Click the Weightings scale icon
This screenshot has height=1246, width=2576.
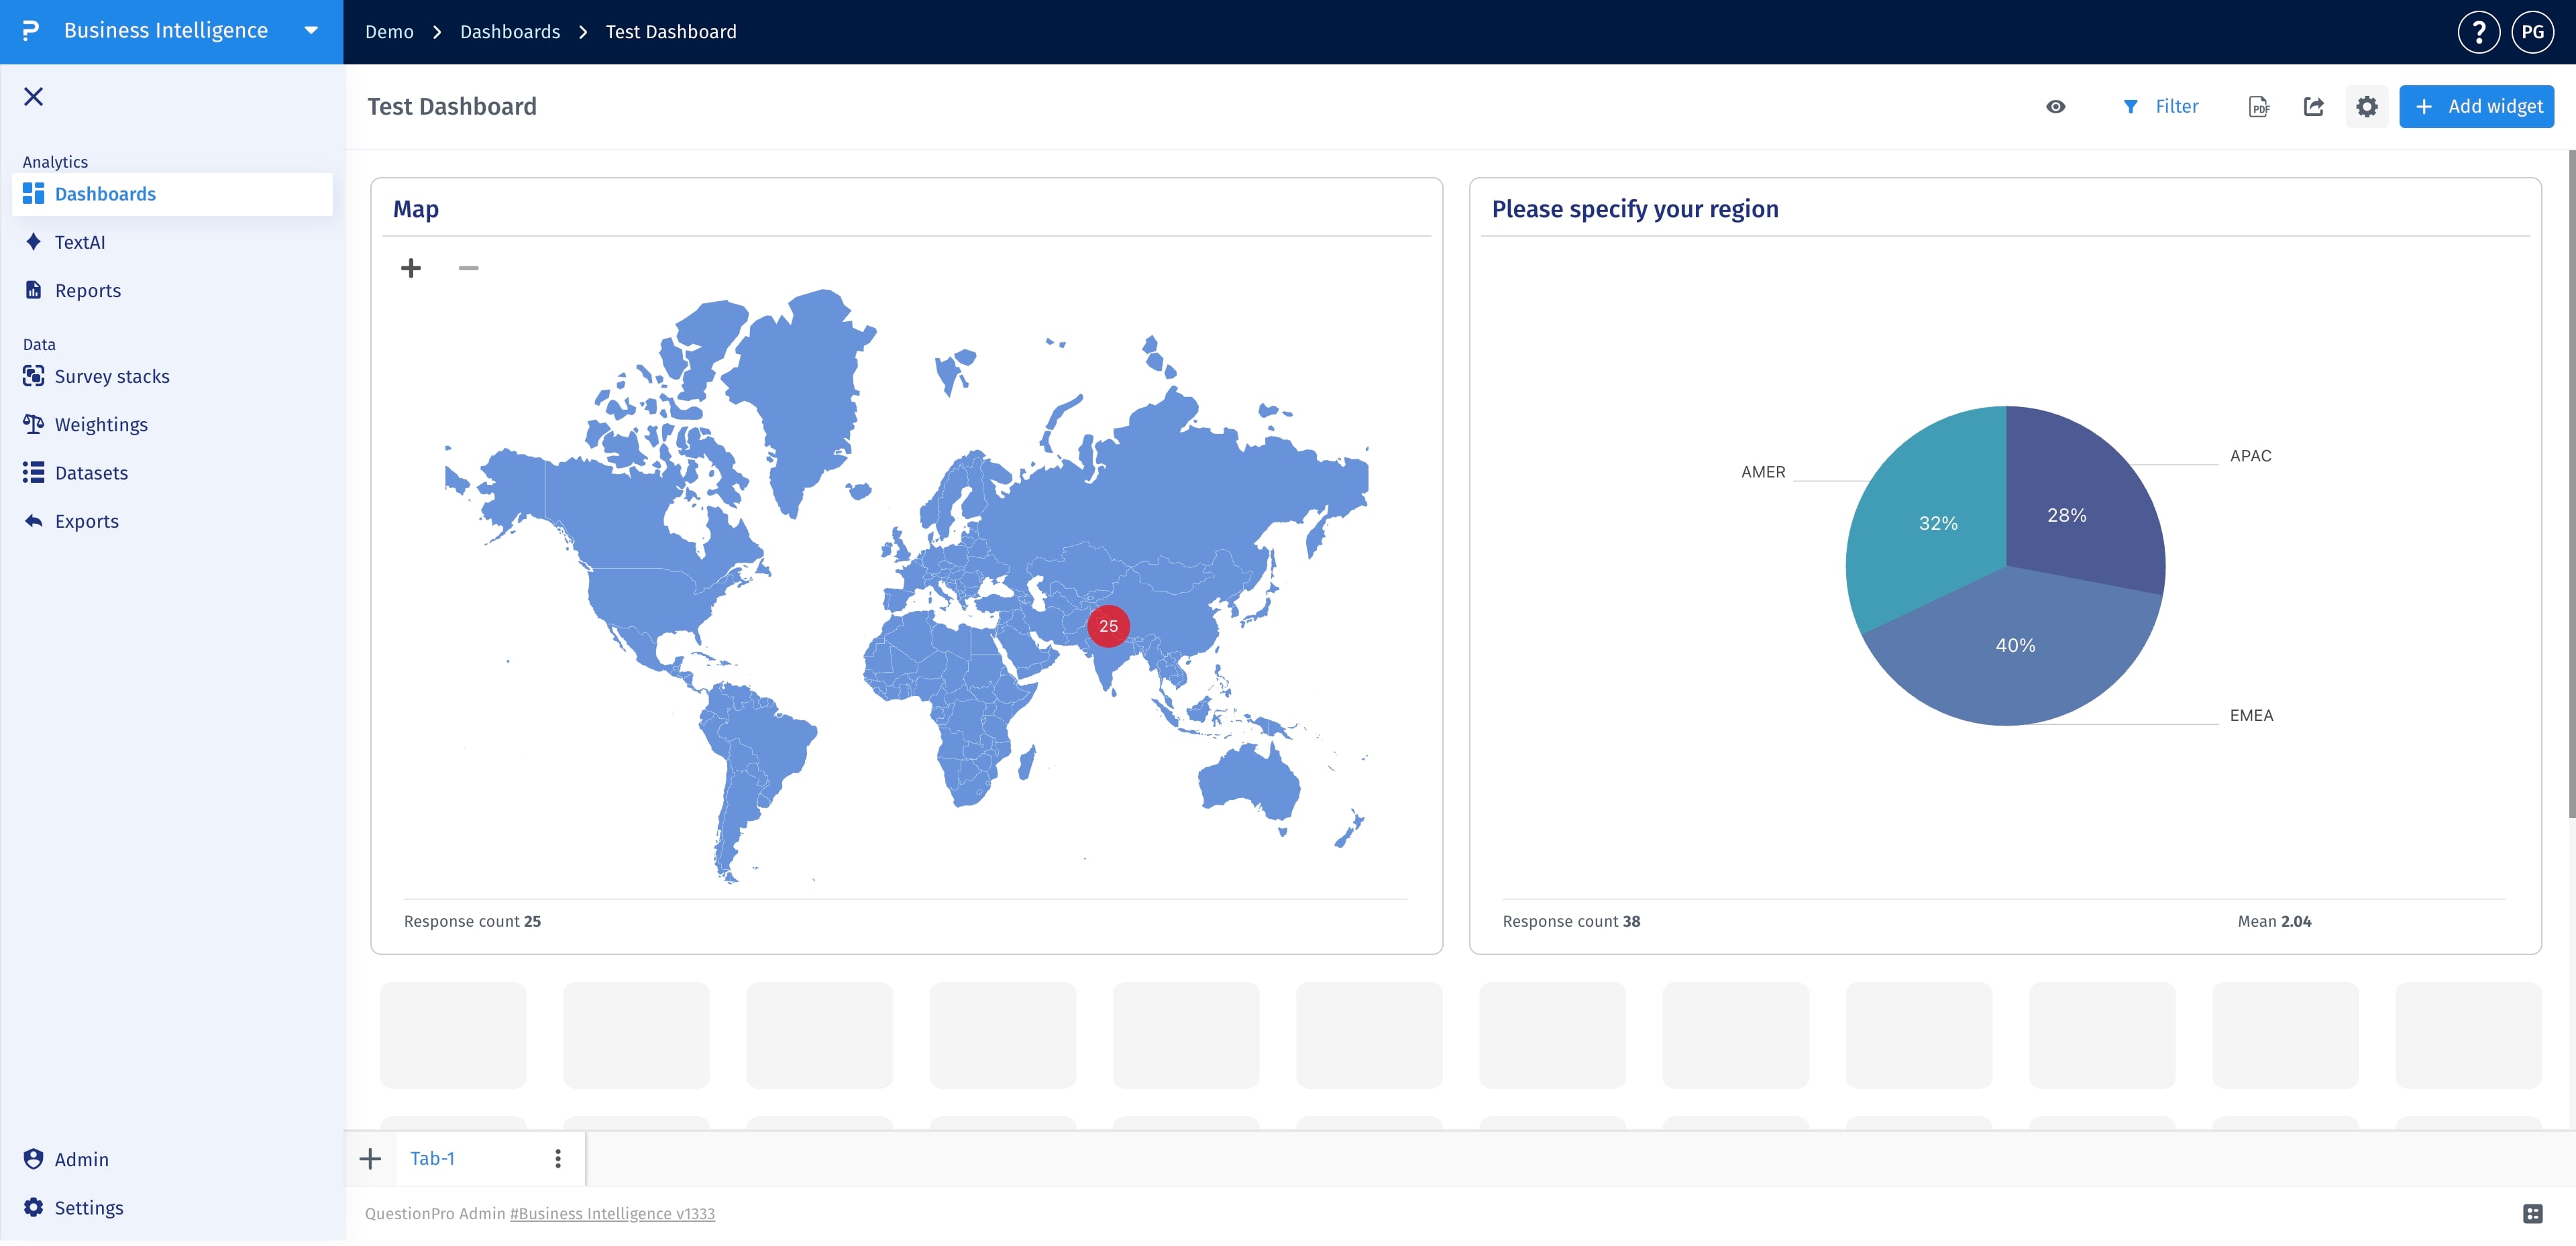[33, 424]
